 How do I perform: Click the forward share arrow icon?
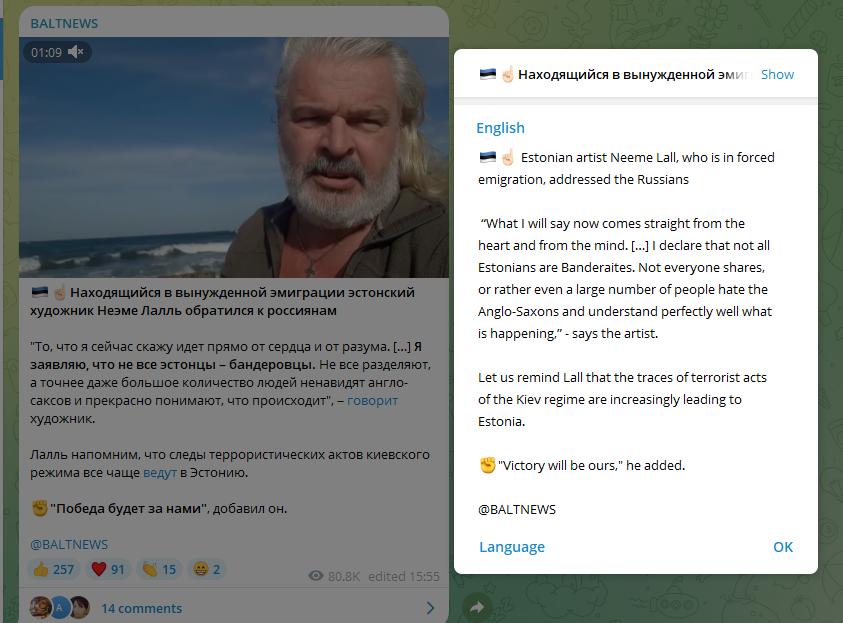(x=477, y=607)
